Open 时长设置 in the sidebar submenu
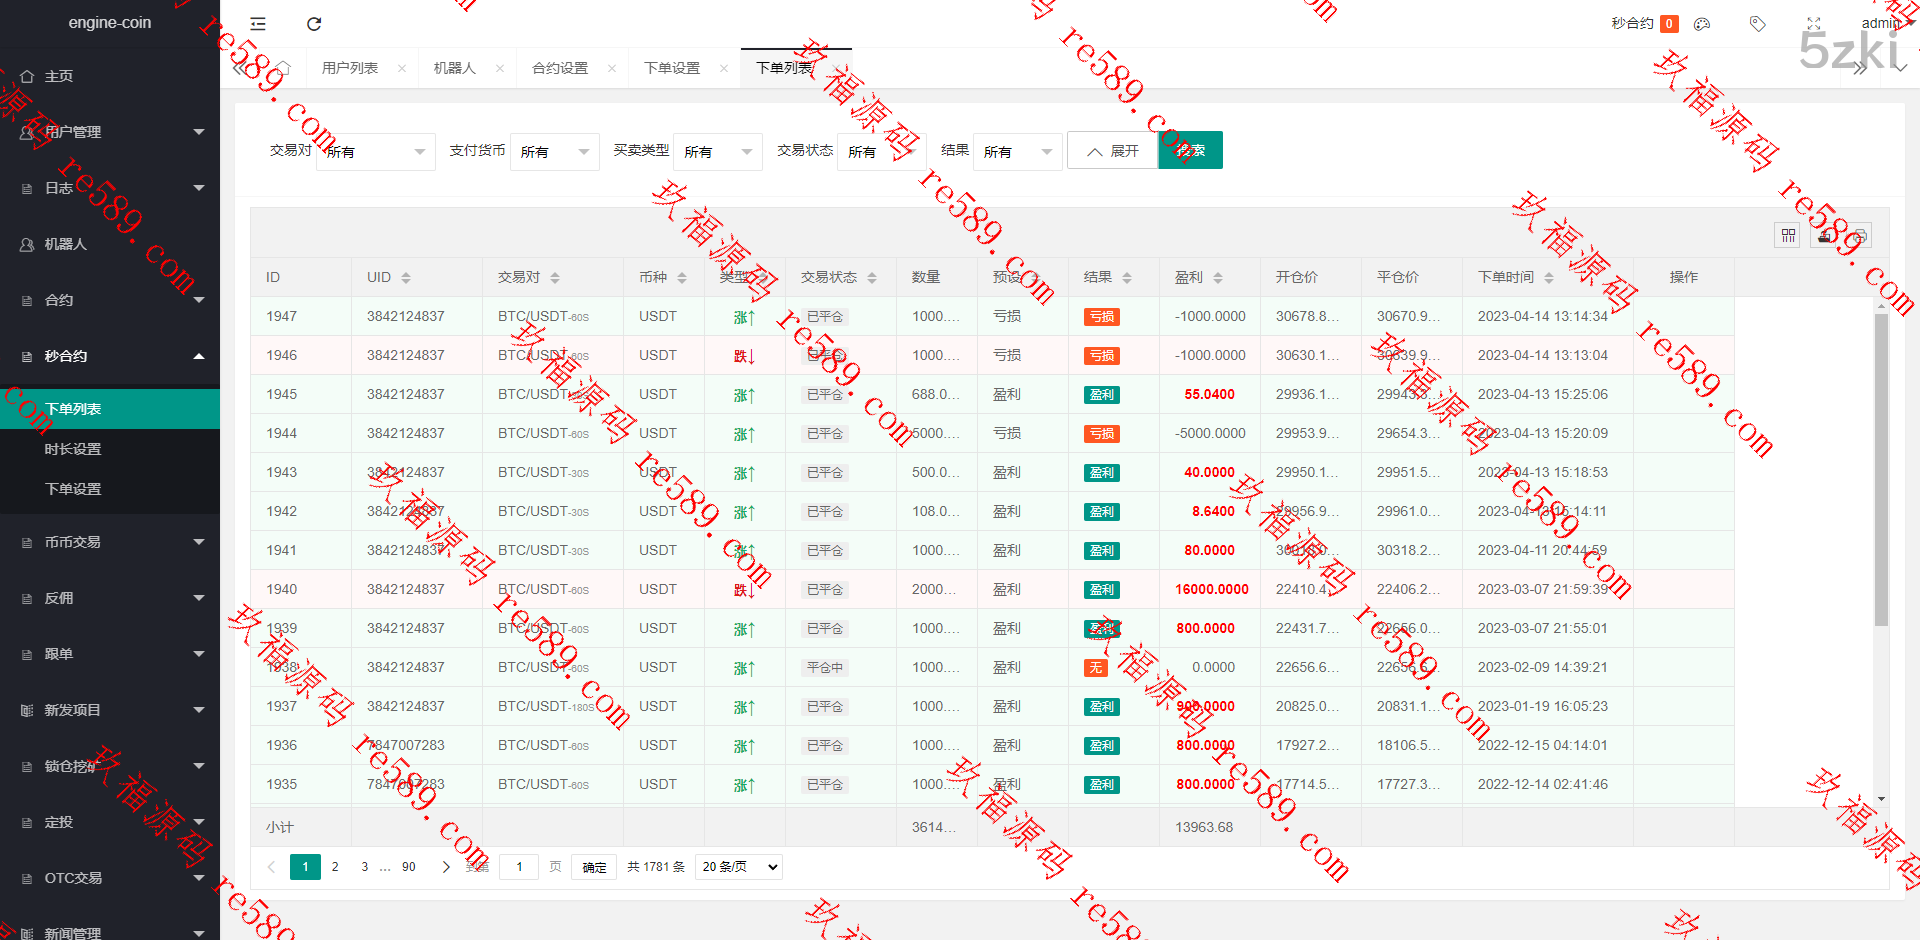 tap(73, 449)
